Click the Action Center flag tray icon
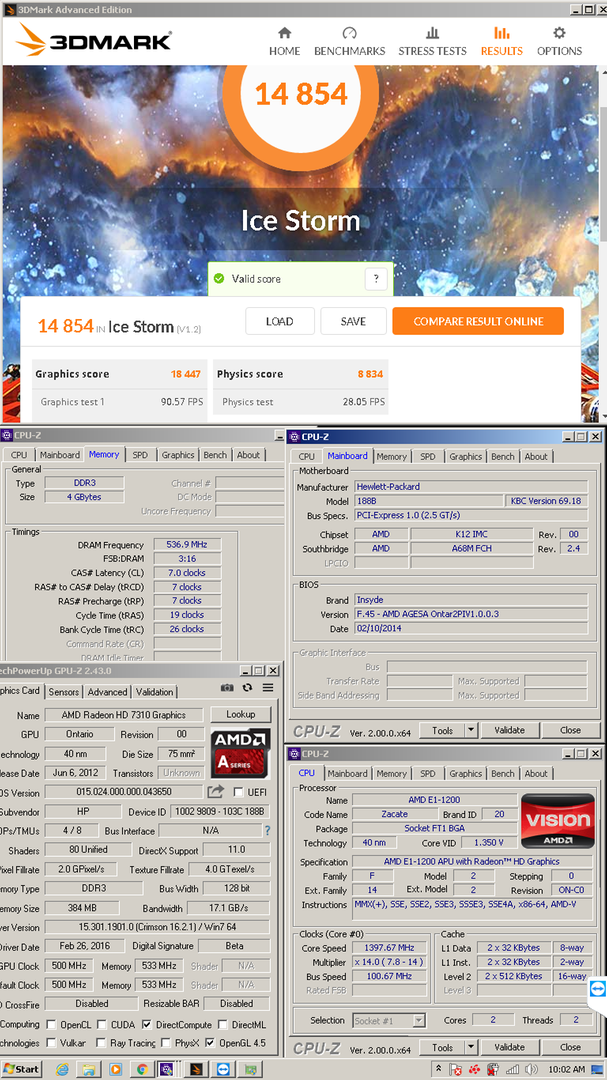607x1080 pixels. click(456, 1069)
